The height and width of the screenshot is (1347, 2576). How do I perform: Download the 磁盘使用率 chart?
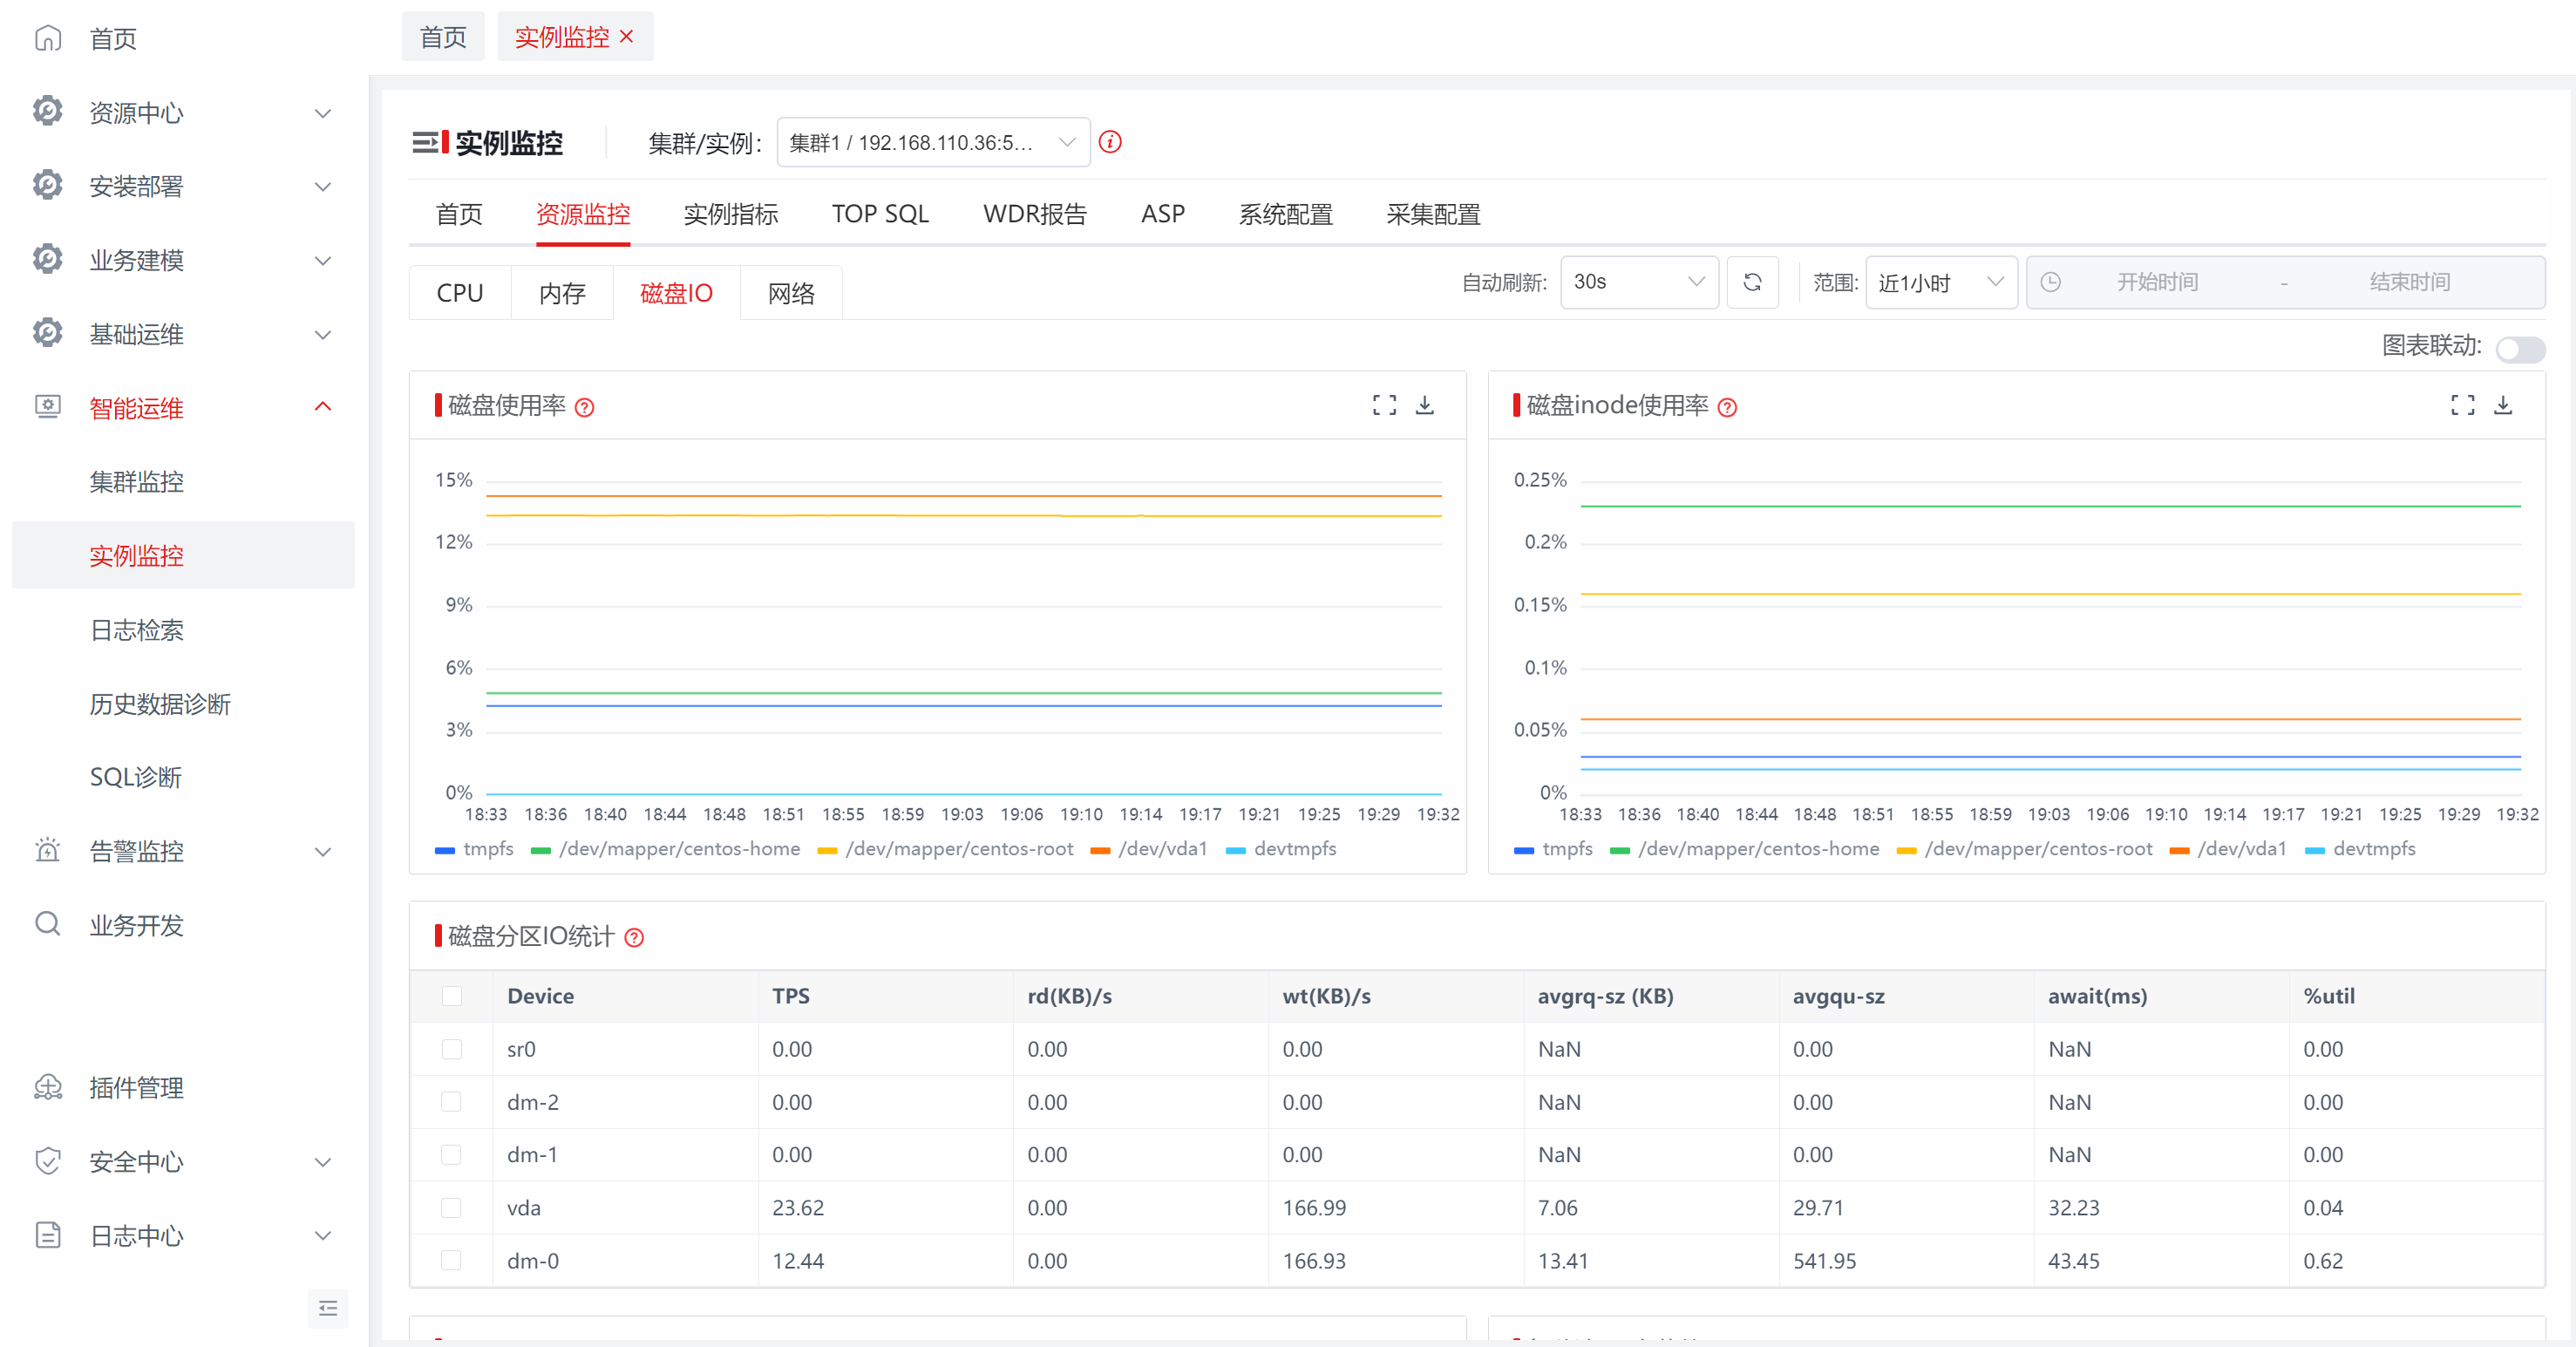[x=1425, y=405]
